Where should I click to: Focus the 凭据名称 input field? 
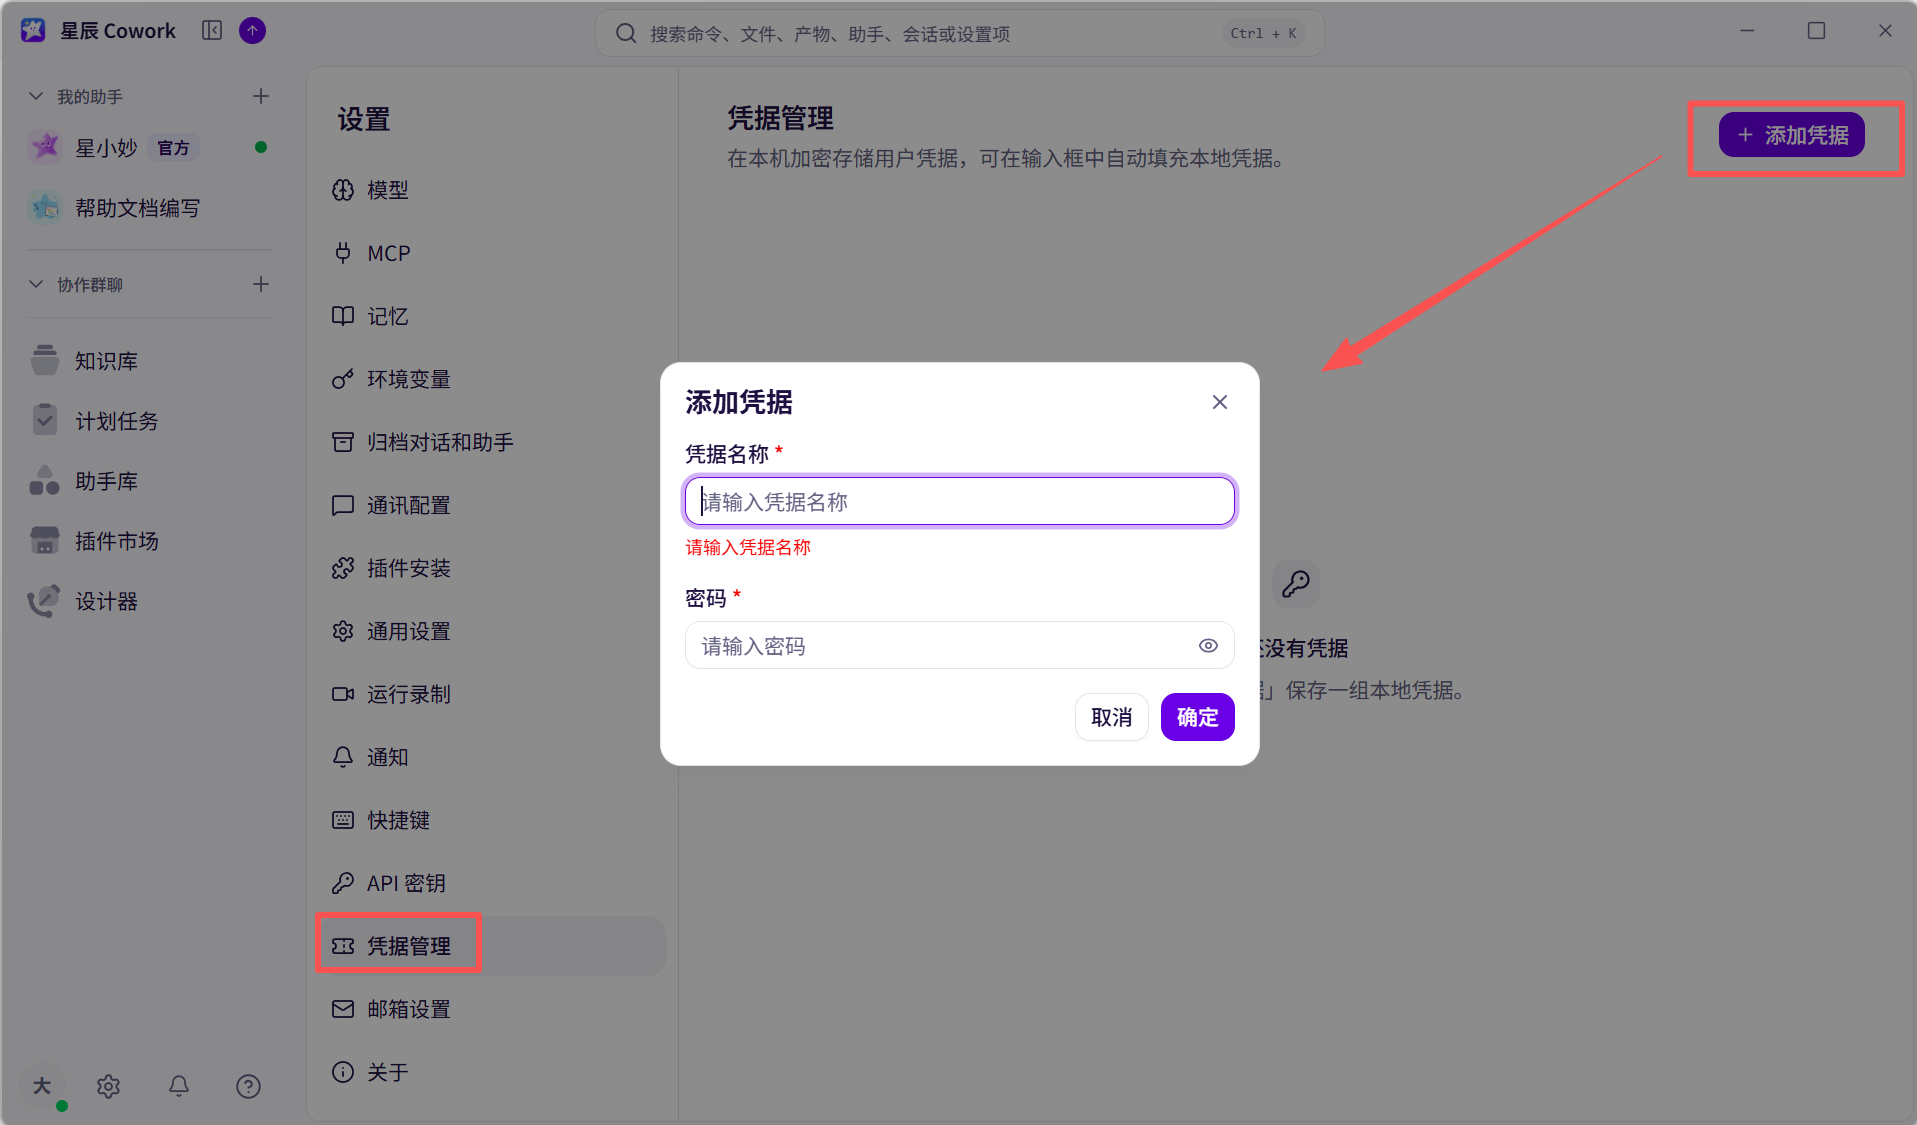point(960,501)
